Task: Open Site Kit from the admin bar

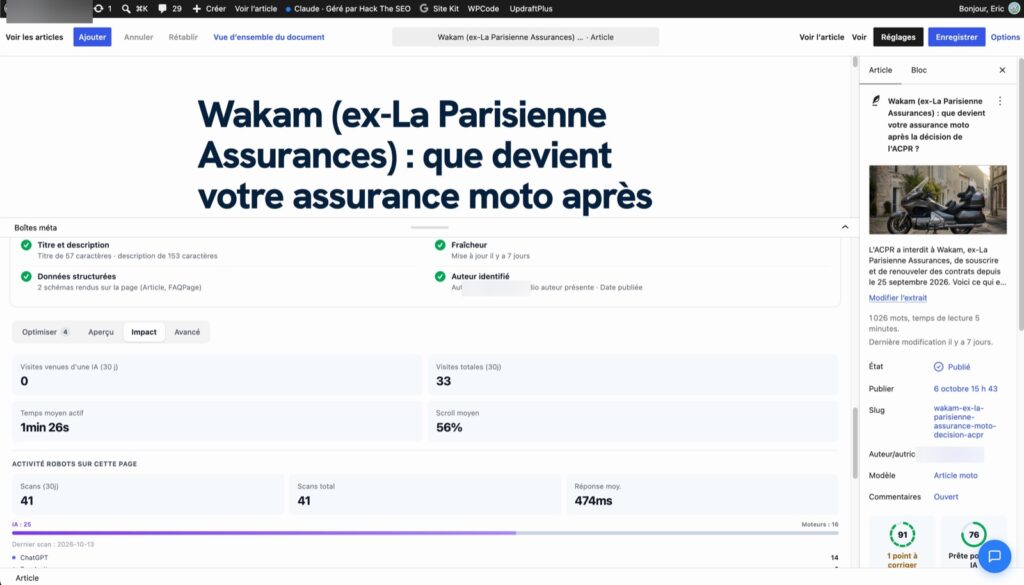Action: 439,8
